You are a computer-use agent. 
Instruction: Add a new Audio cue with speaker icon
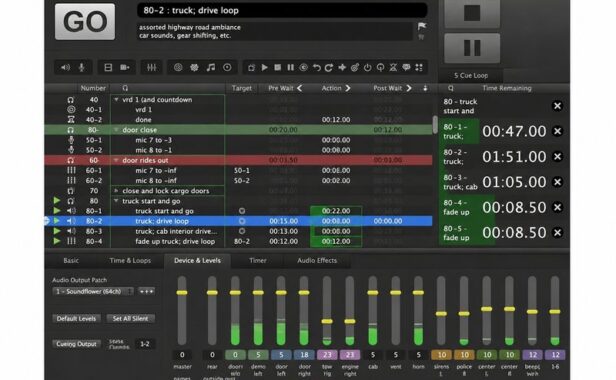65,68
